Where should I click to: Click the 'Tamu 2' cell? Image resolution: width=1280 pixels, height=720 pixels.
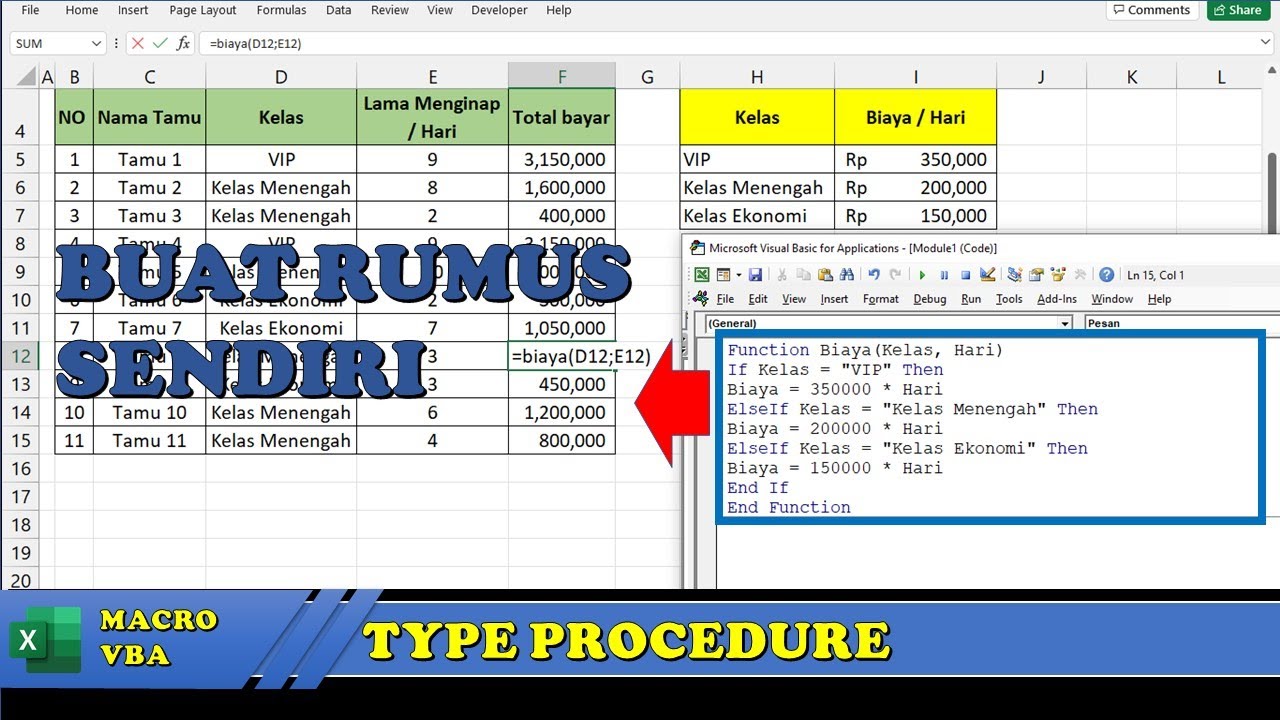click(x=150, y=187)
